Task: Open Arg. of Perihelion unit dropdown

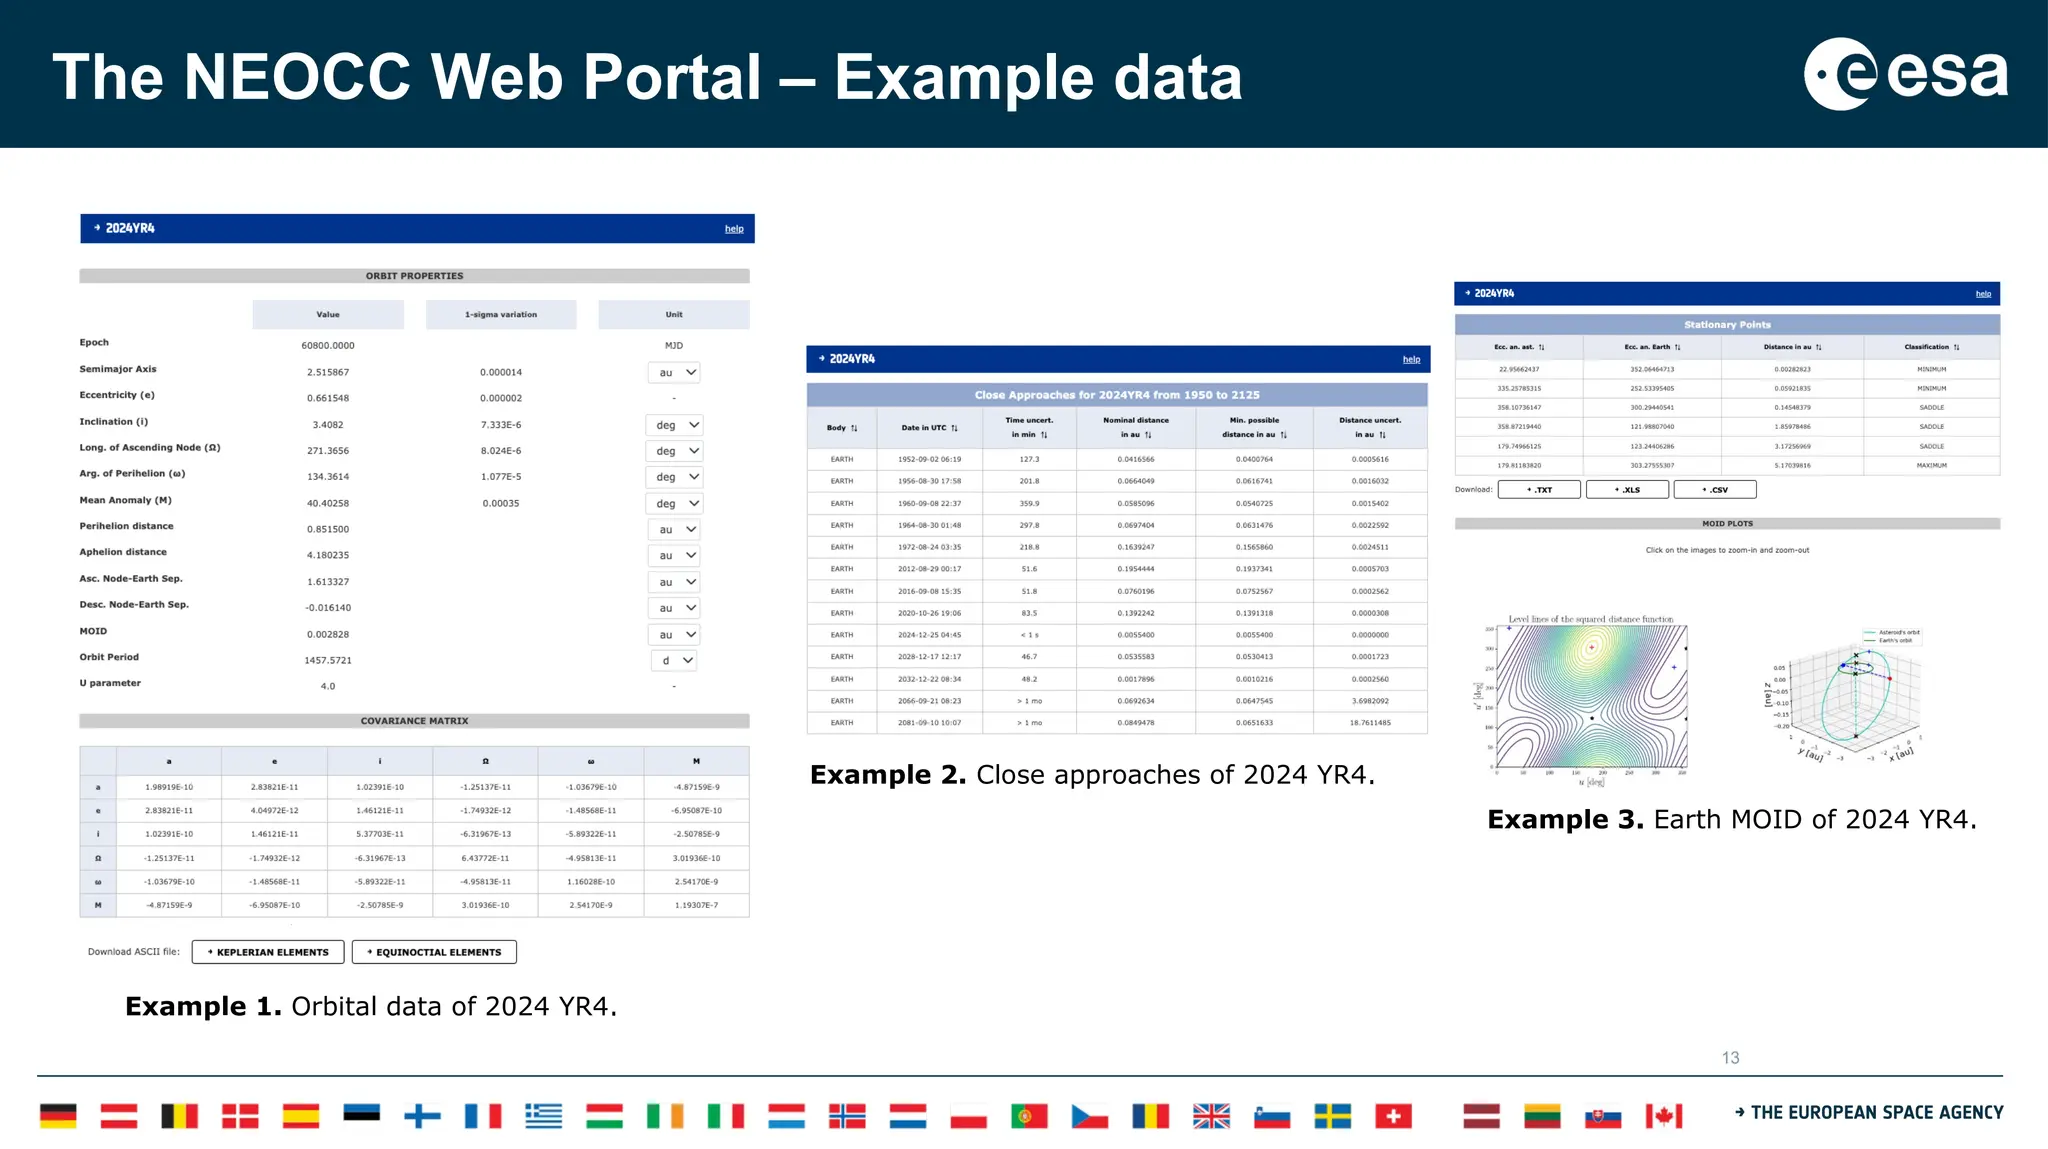Action: (674, 477)
